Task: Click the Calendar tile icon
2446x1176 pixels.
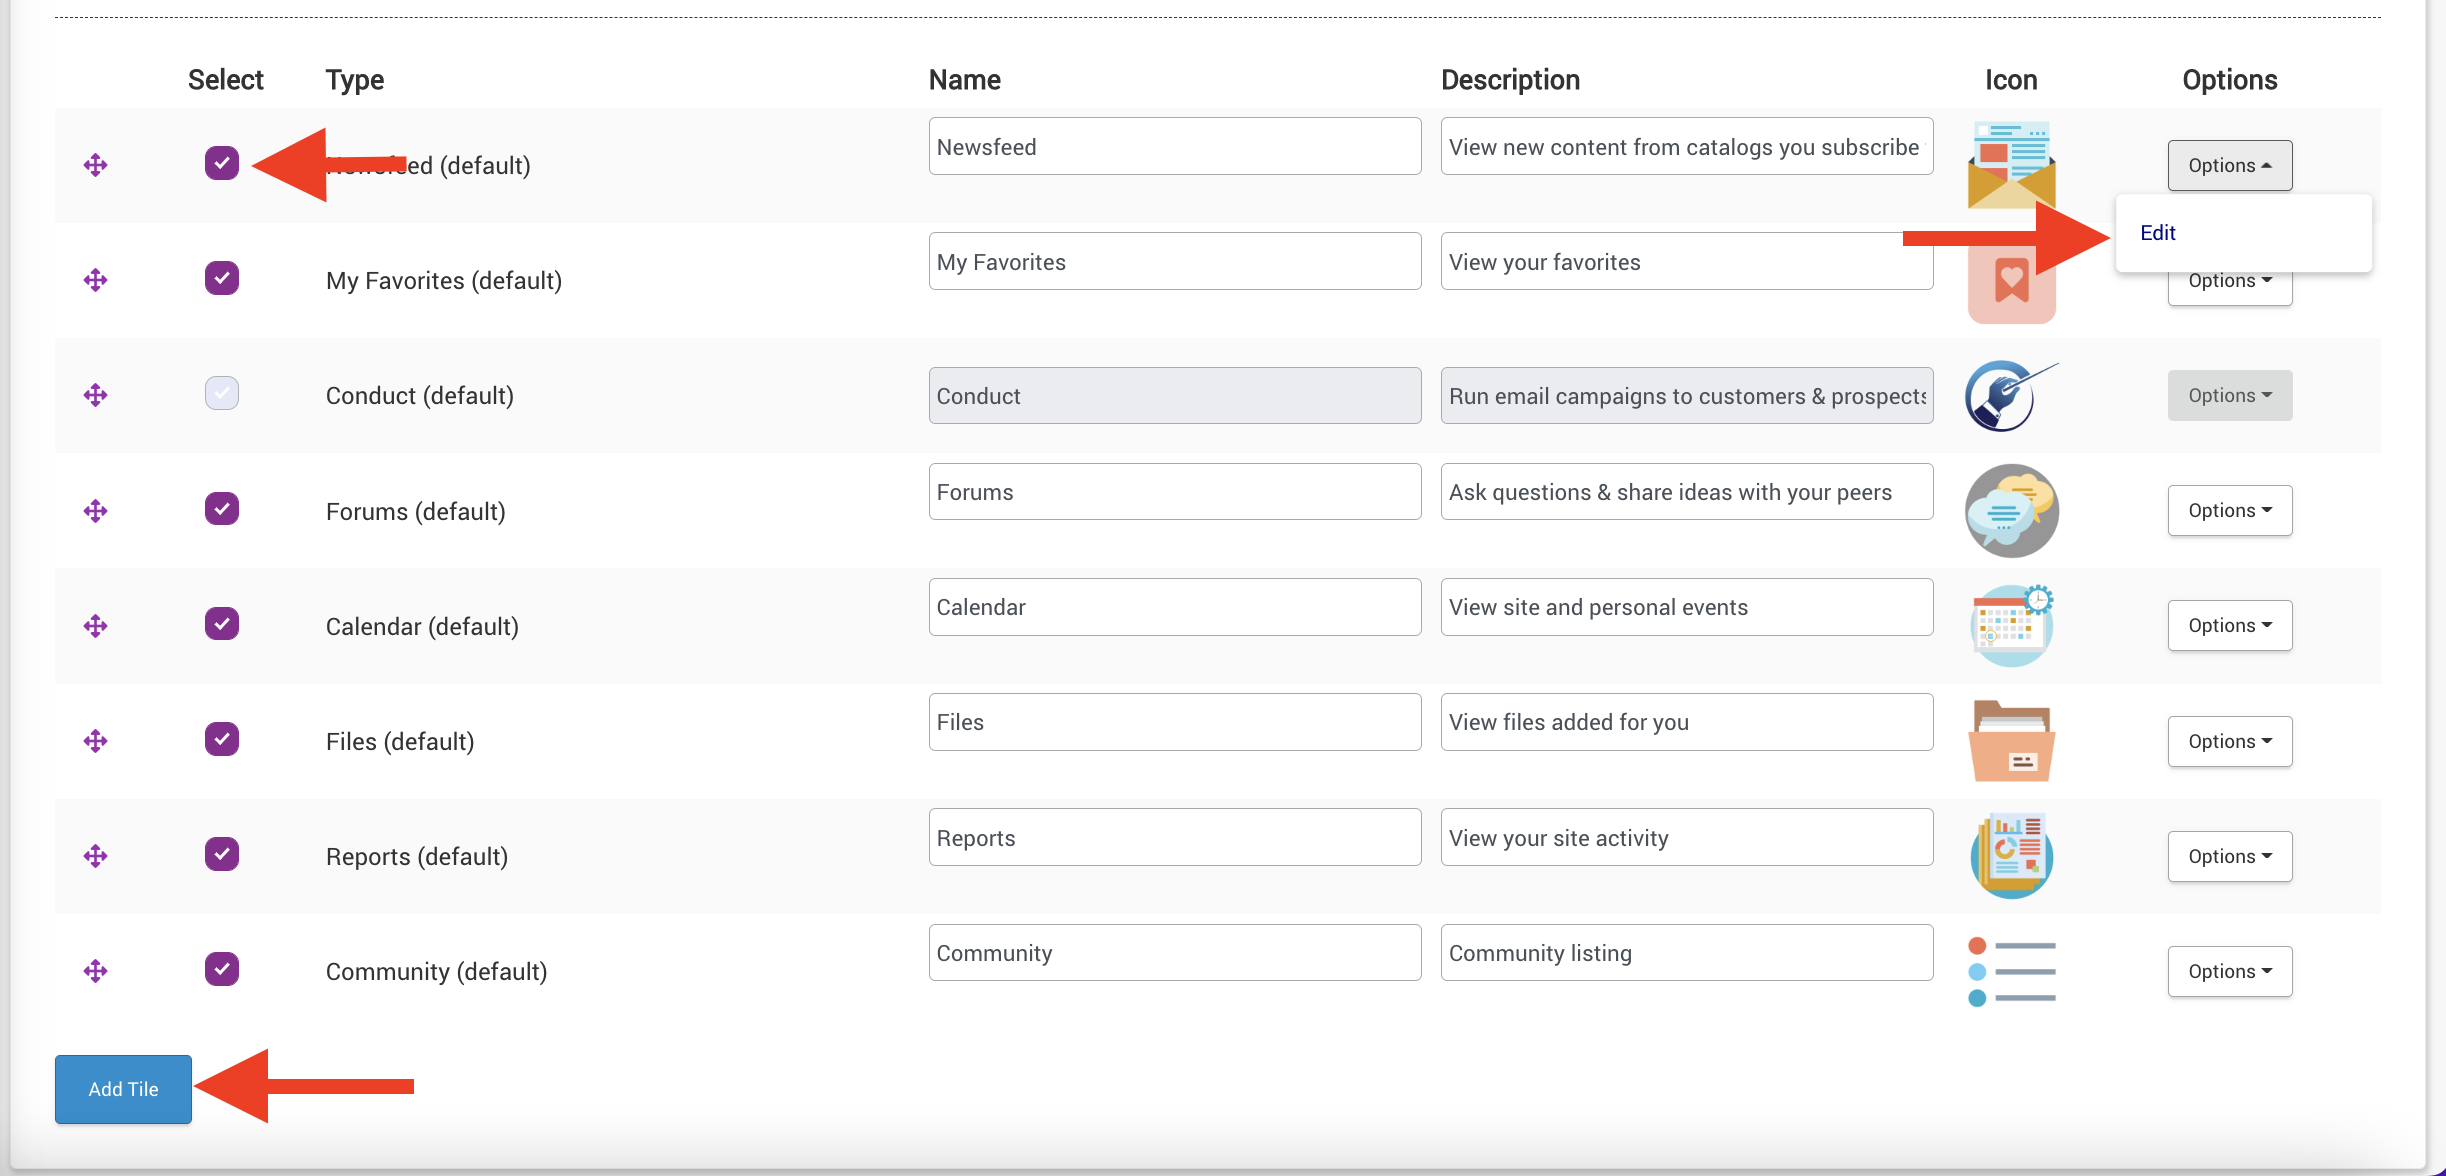Action: pos(2011,626)
